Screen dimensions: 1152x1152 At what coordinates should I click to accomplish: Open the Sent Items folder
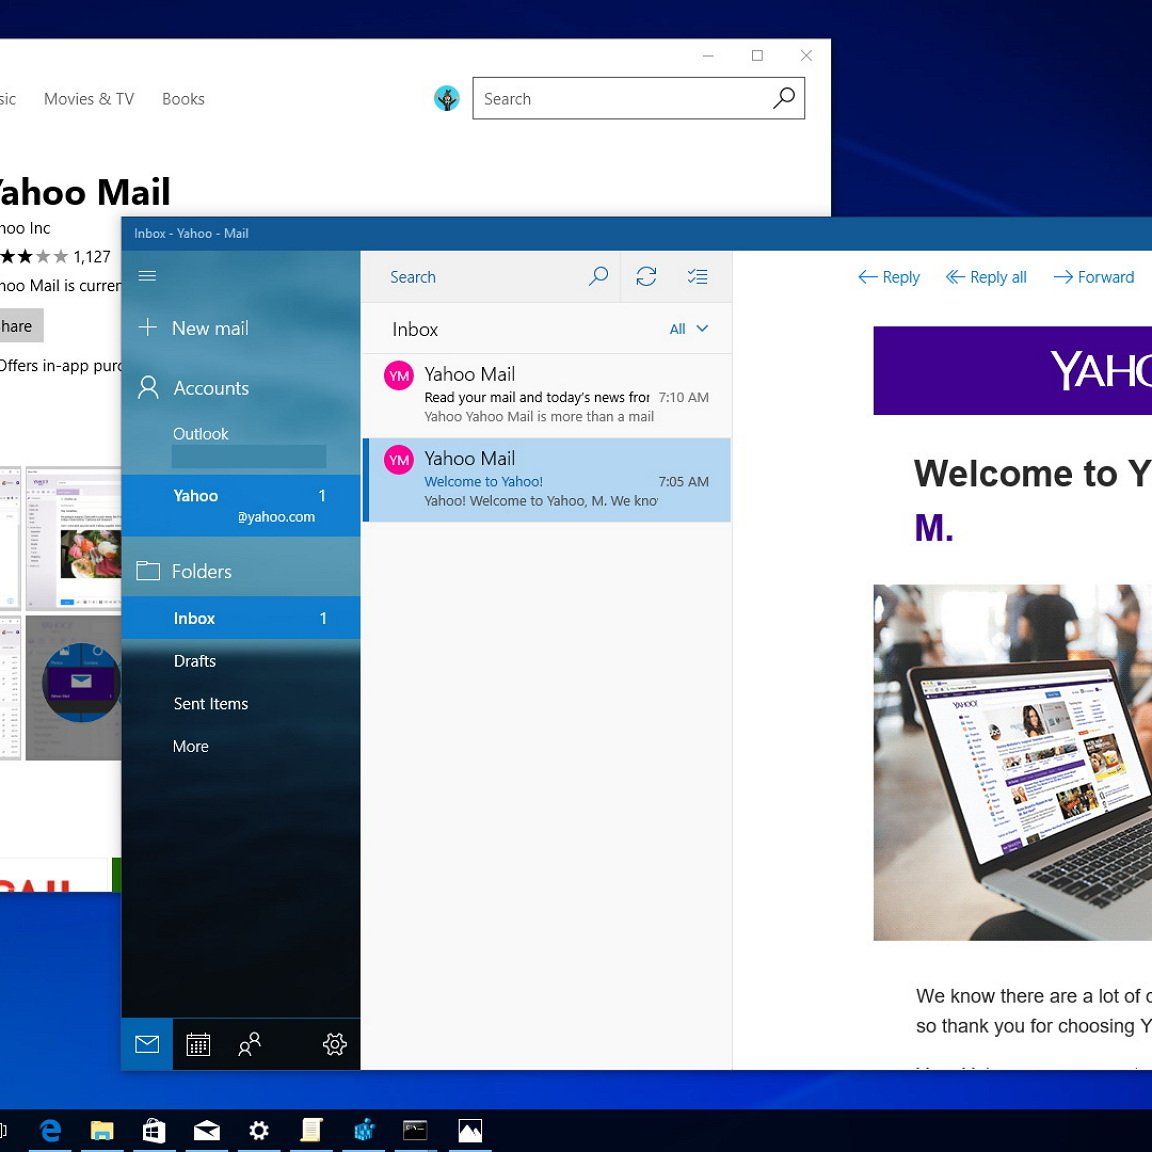[x=210, y=704]
